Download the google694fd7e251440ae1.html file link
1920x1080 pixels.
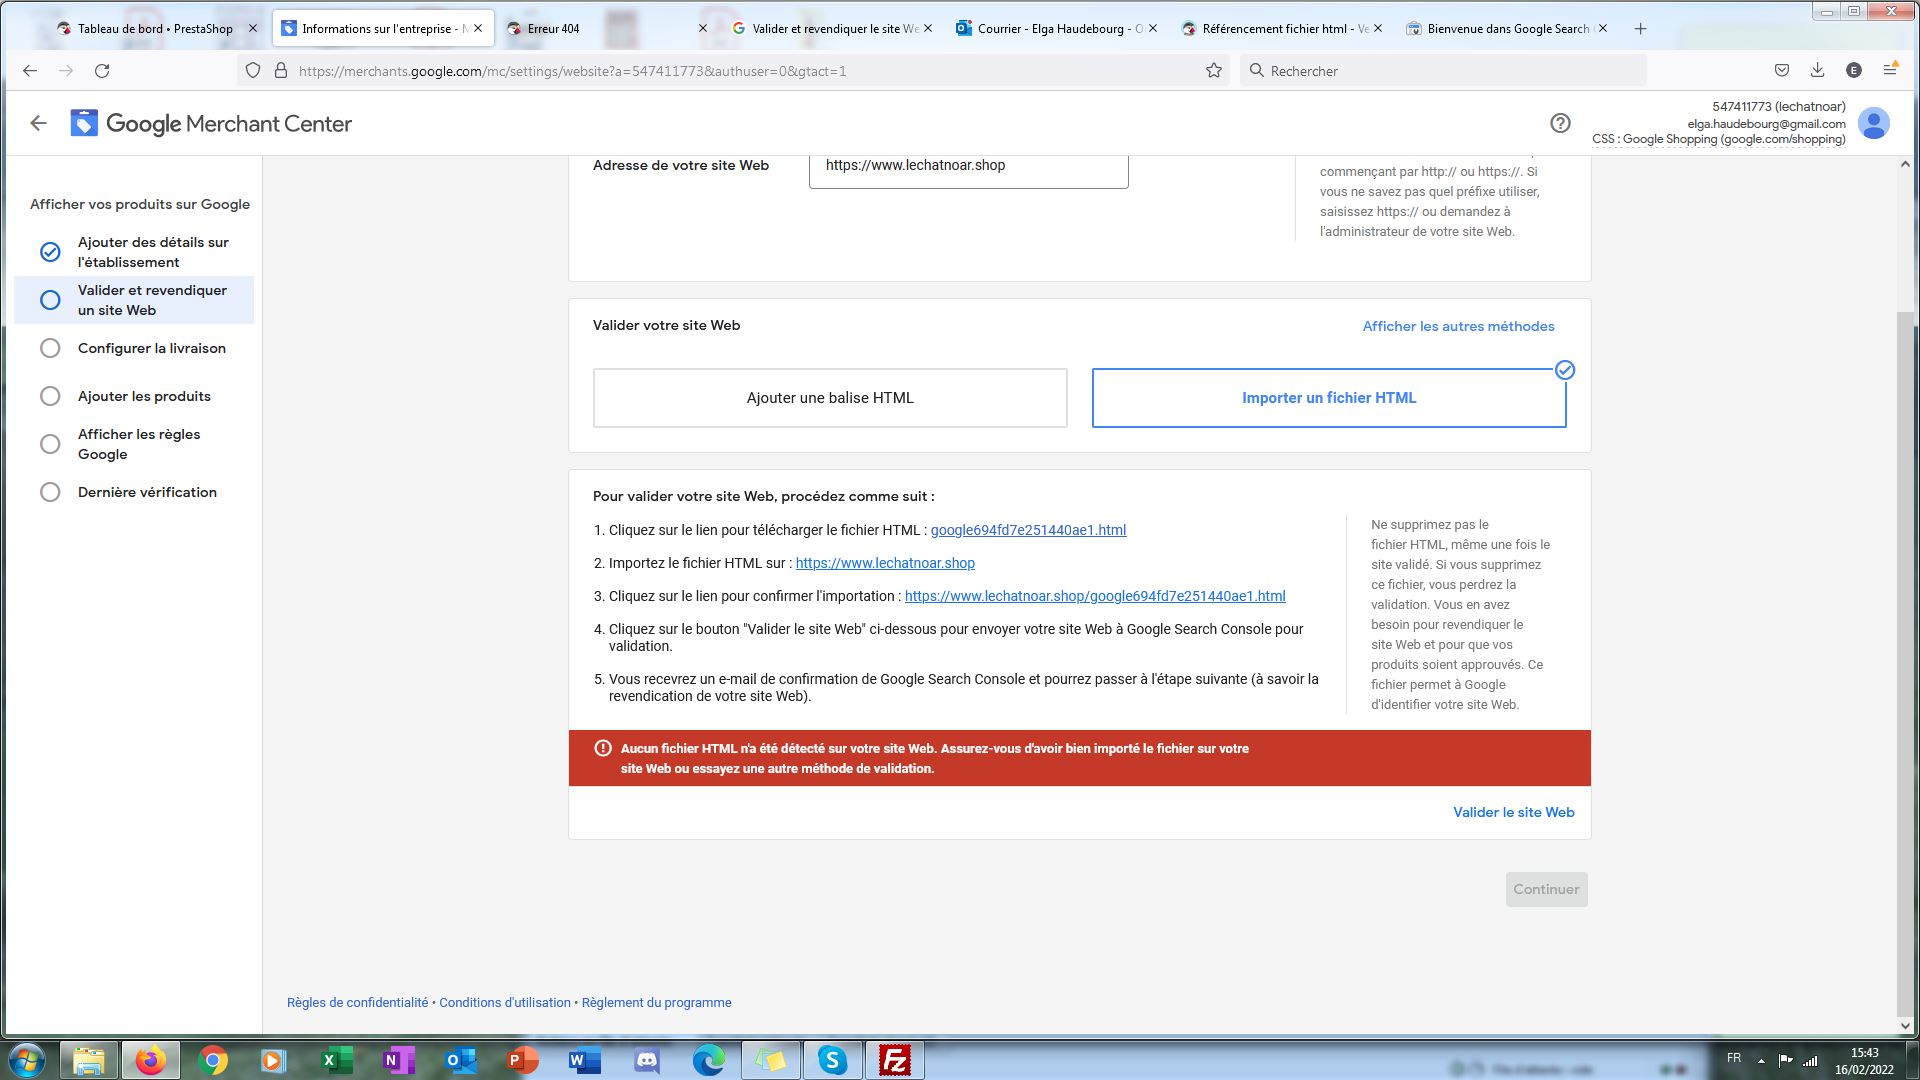(1028, 530)
